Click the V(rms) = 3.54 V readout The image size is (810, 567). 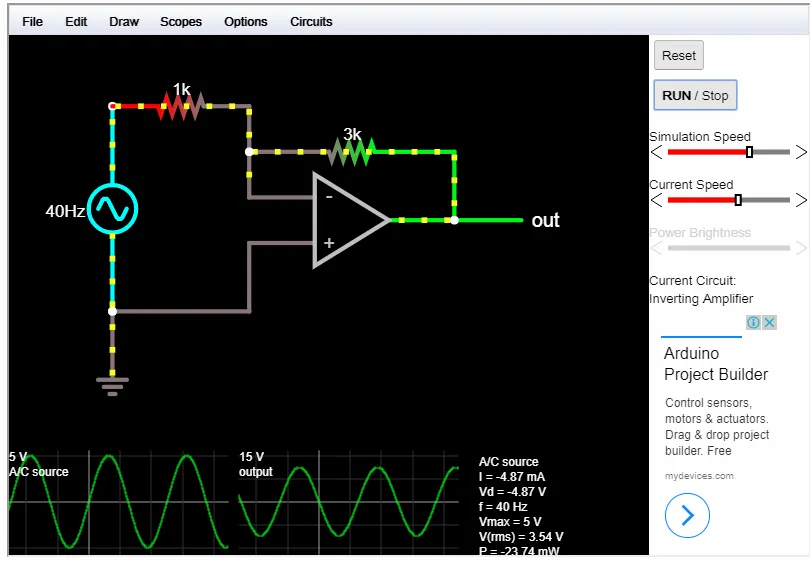(x=521, y=537)
